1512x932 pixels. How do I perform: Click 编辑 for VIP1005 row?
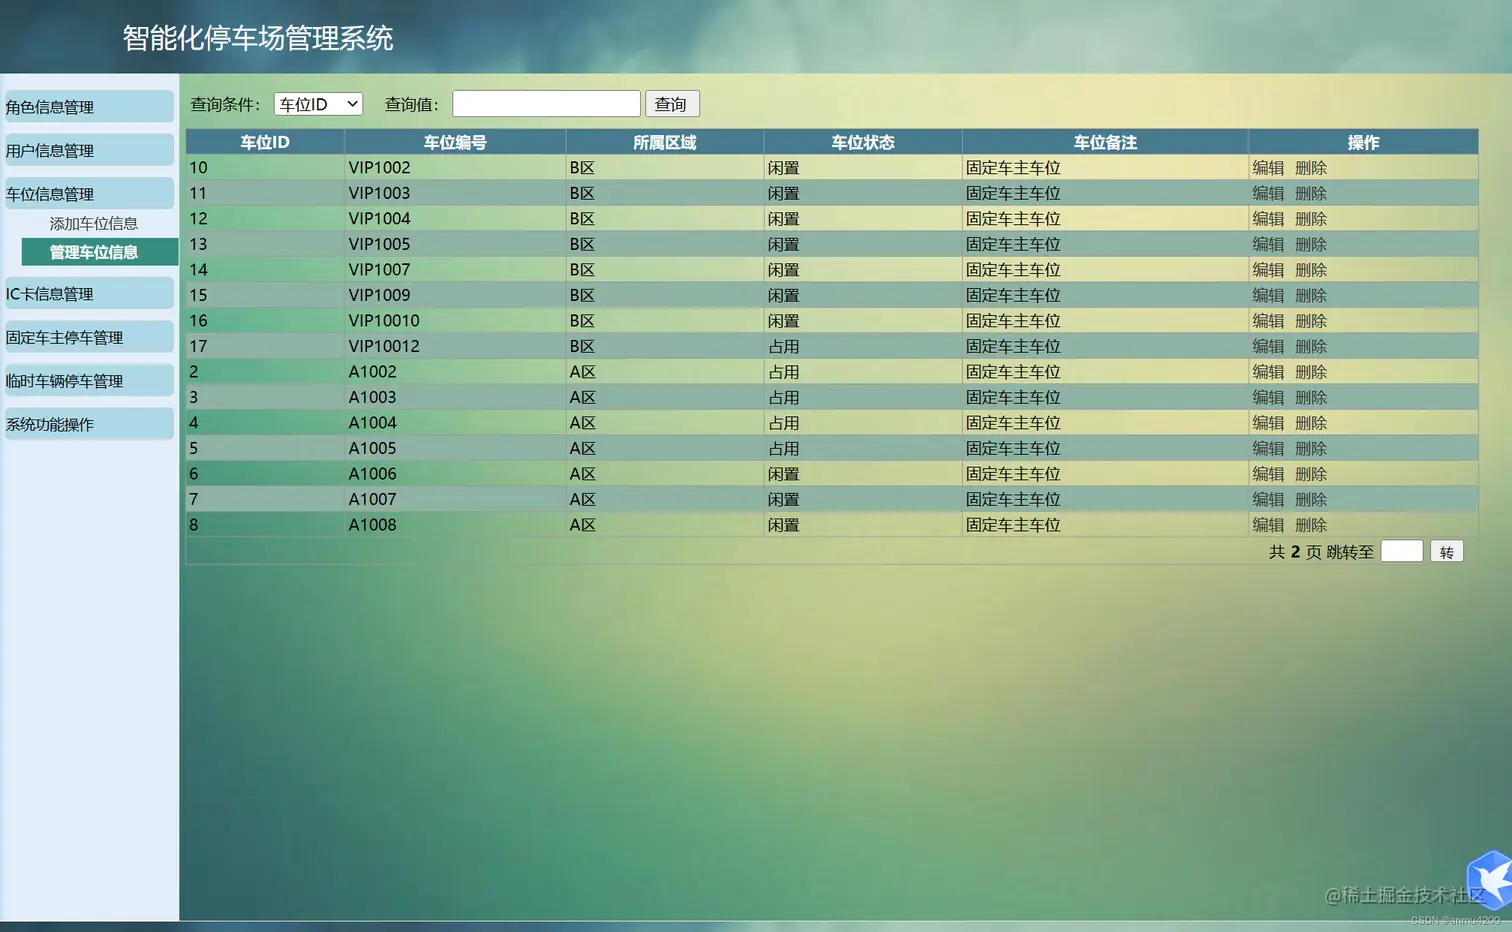pos(1268,244)
